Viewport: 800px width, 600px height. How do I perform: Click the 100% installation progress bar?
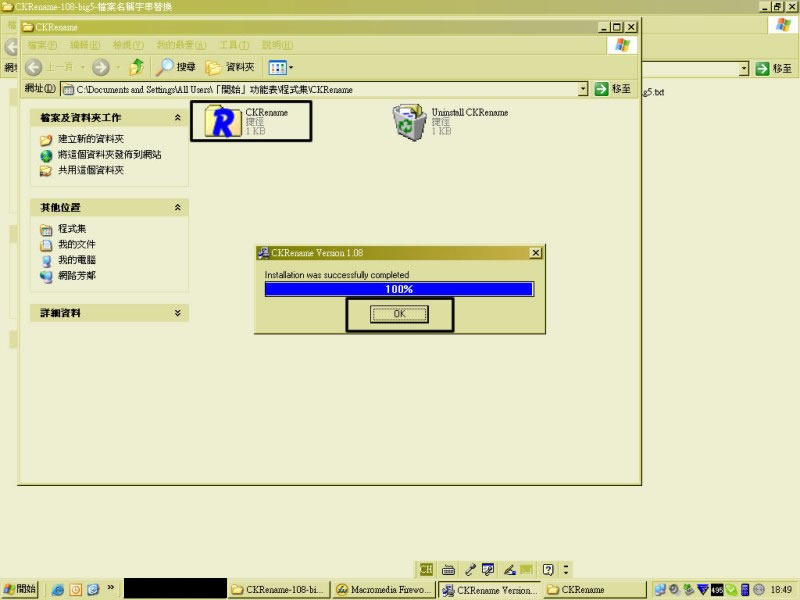pos(399,289)
